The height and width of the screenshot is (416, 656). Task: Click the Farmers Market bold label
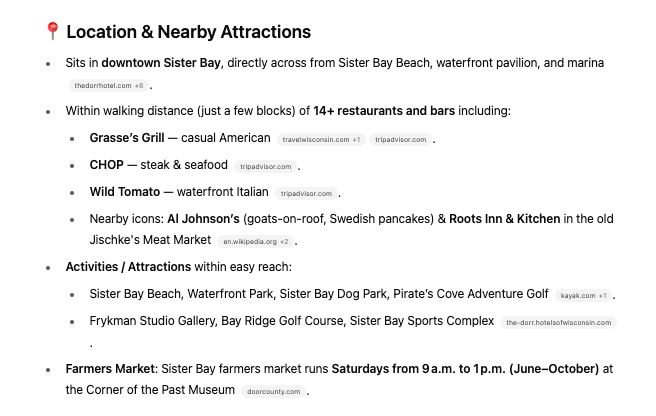point(110,369)
